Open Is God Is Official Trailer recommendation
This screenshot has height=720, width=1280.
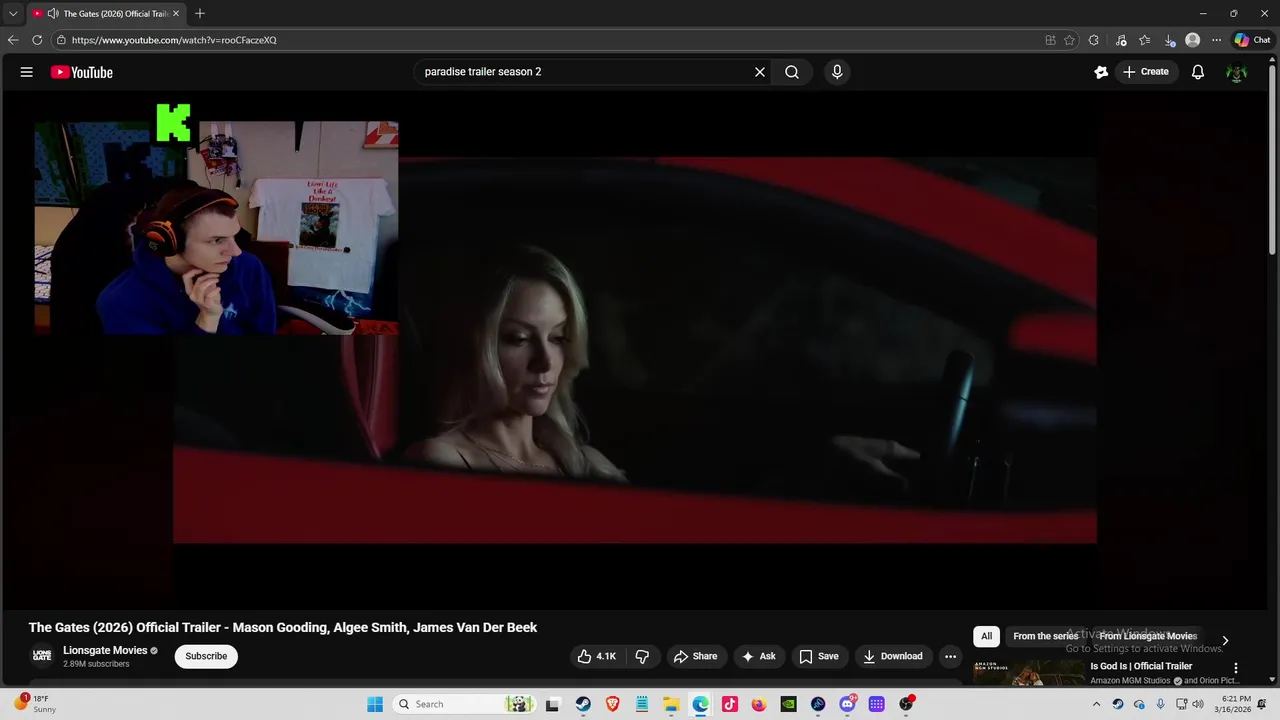coord(1141,666)
